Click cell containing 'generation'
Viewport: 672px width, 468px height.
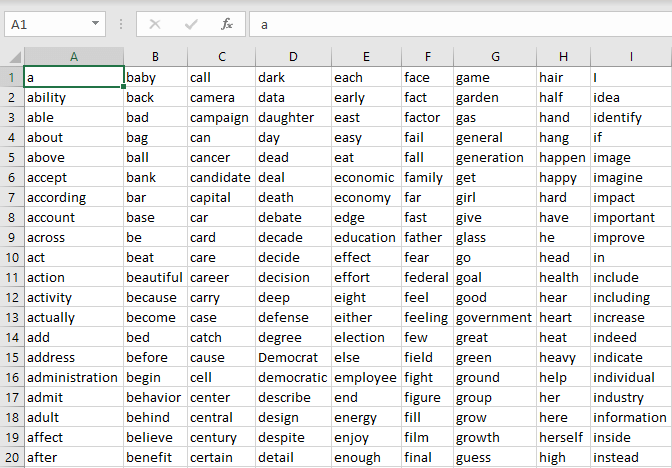coord(495,157)
